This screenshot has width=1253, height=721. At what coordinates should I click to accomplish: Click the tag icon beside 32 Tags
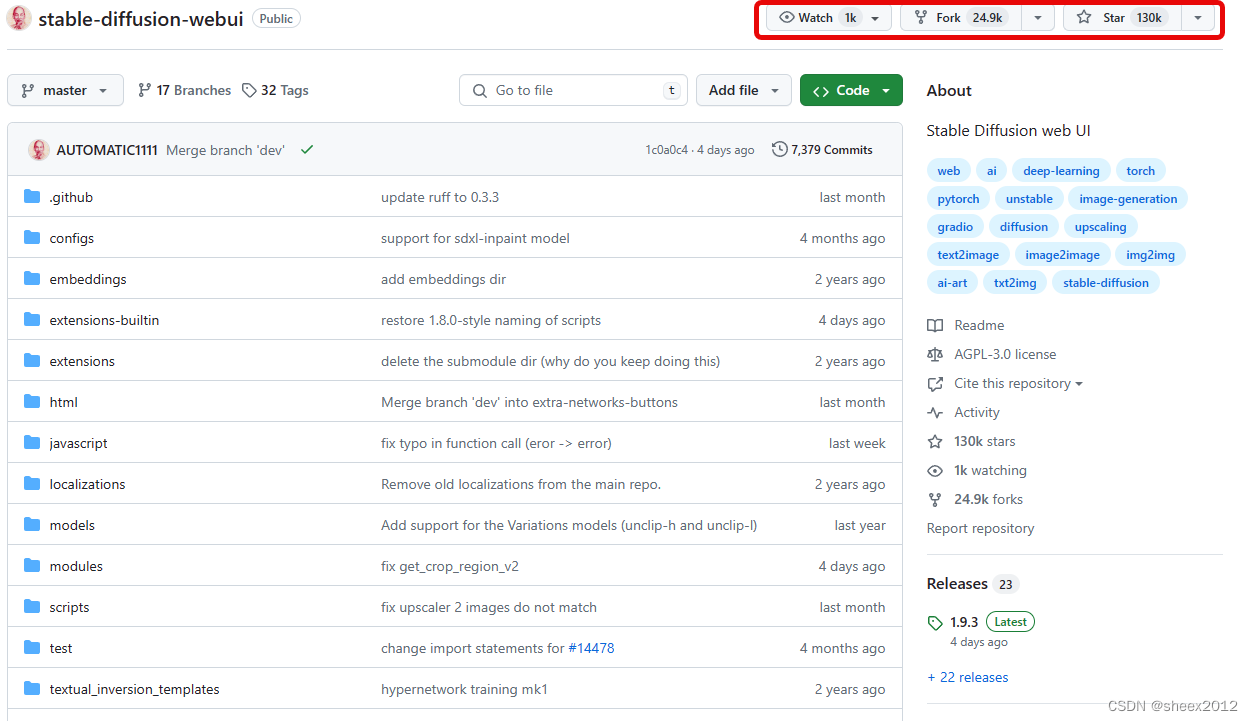point(249,90)
